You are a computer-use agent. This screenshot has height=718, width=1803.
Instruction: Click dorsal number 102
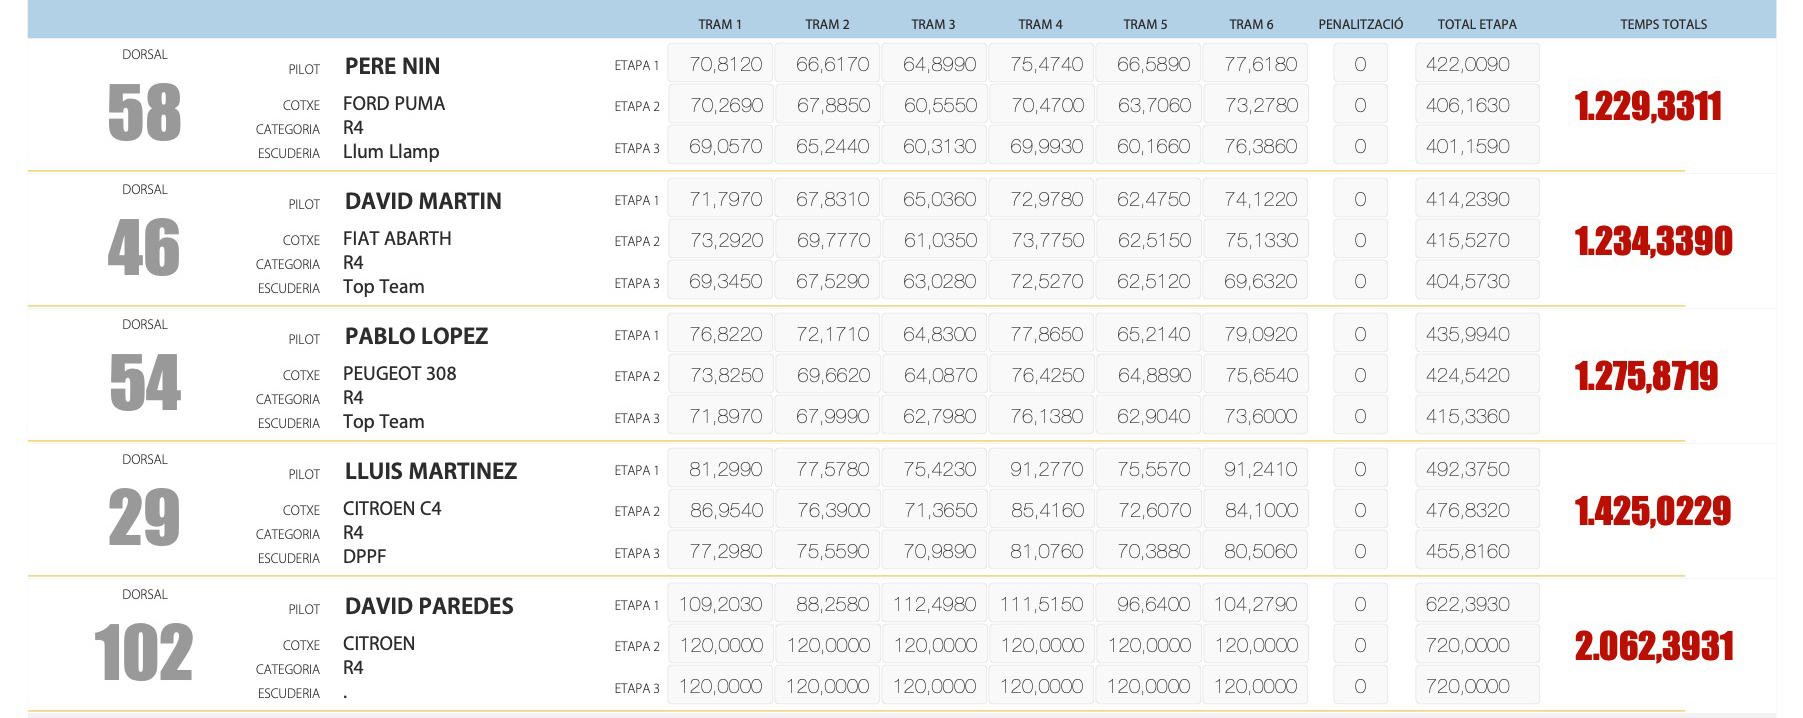(143, 653)
